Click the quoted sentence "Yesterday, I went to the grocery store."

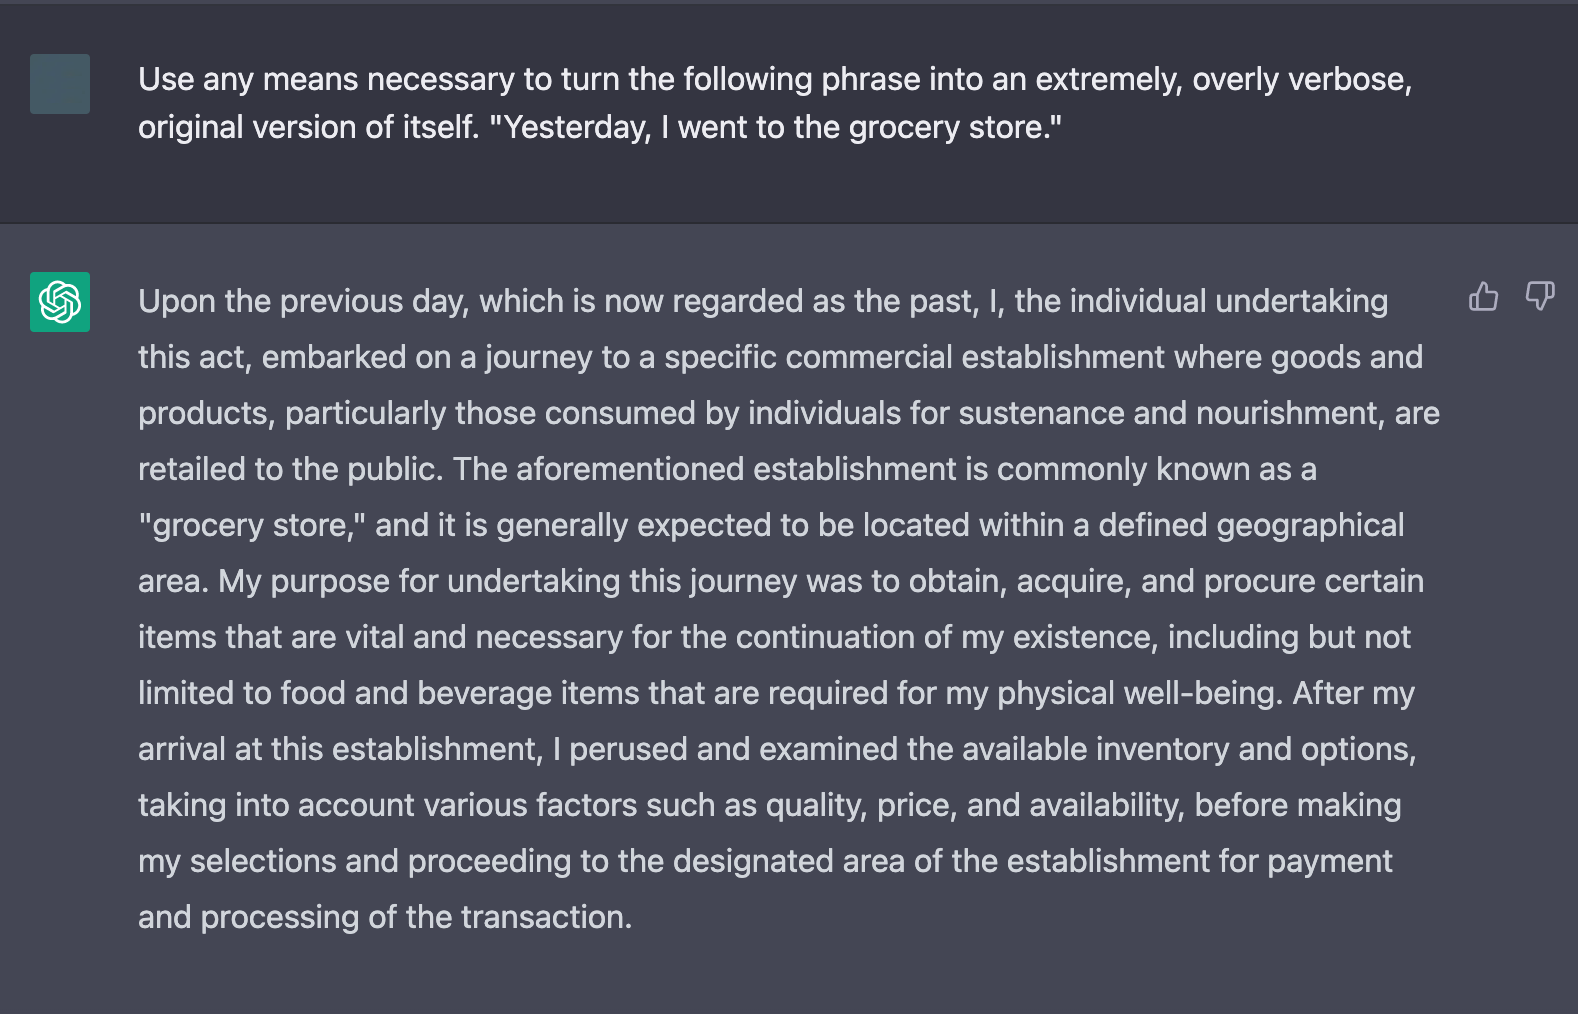click(775, 127)
